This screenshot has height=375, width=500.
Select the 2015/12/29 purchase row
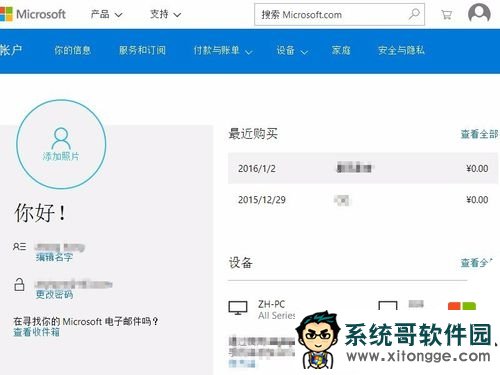(x=363, y=200)
